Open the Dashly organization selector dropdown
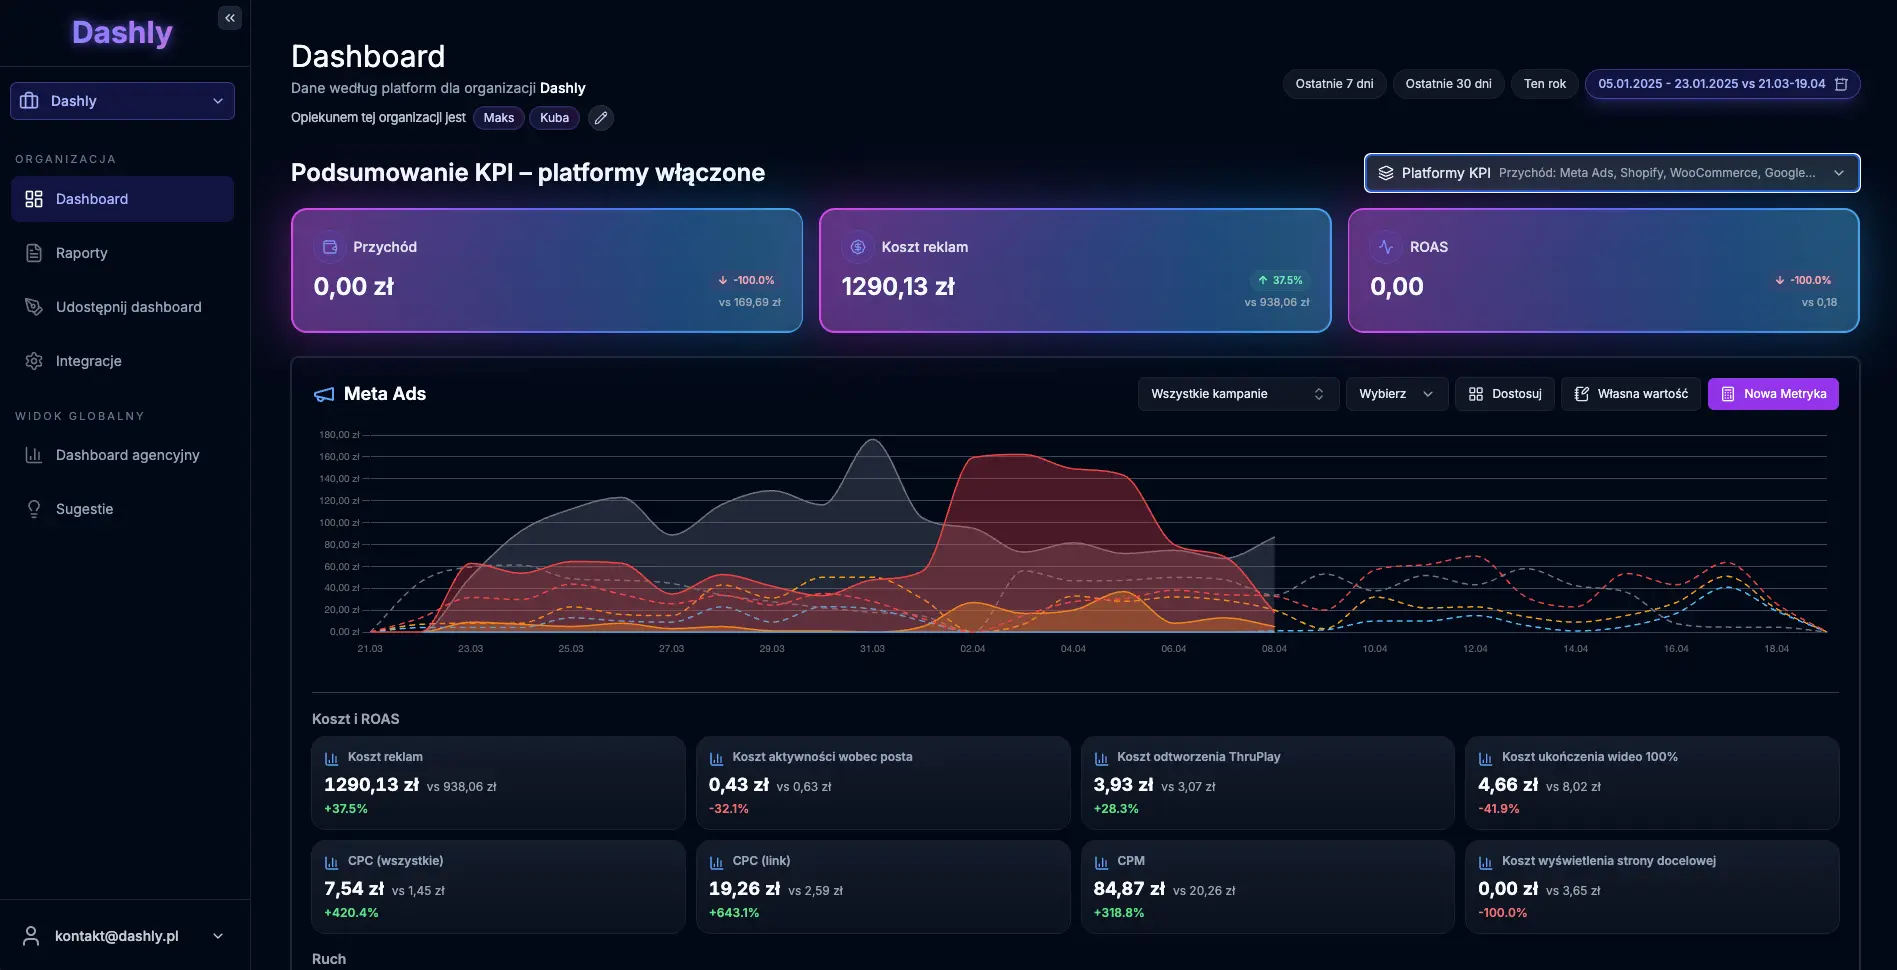 [122, 101]
